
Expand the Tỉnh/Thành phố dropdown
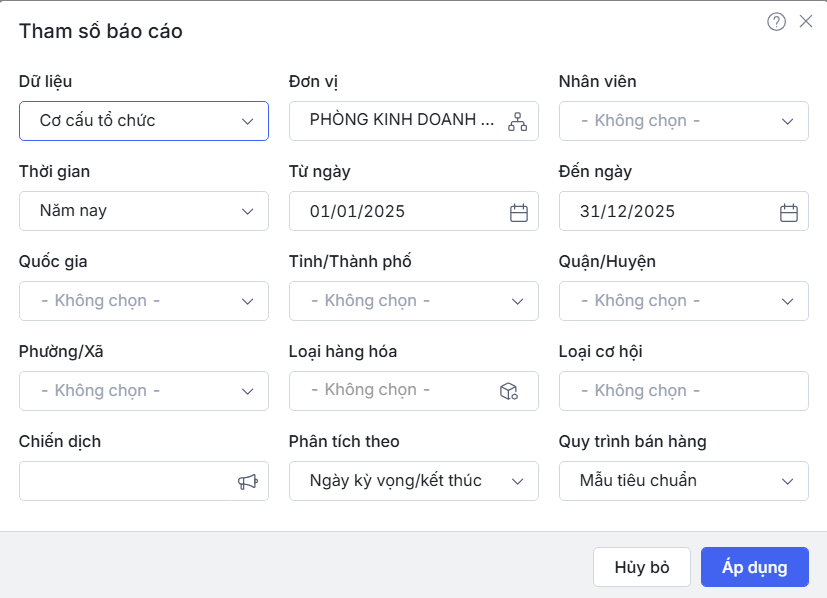point(414,301)
